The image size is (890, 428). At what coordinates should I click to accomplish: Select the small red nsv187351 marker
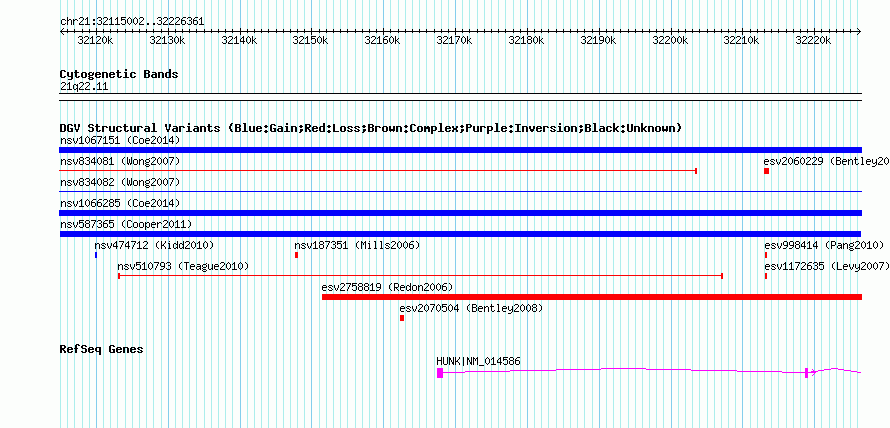296,255
